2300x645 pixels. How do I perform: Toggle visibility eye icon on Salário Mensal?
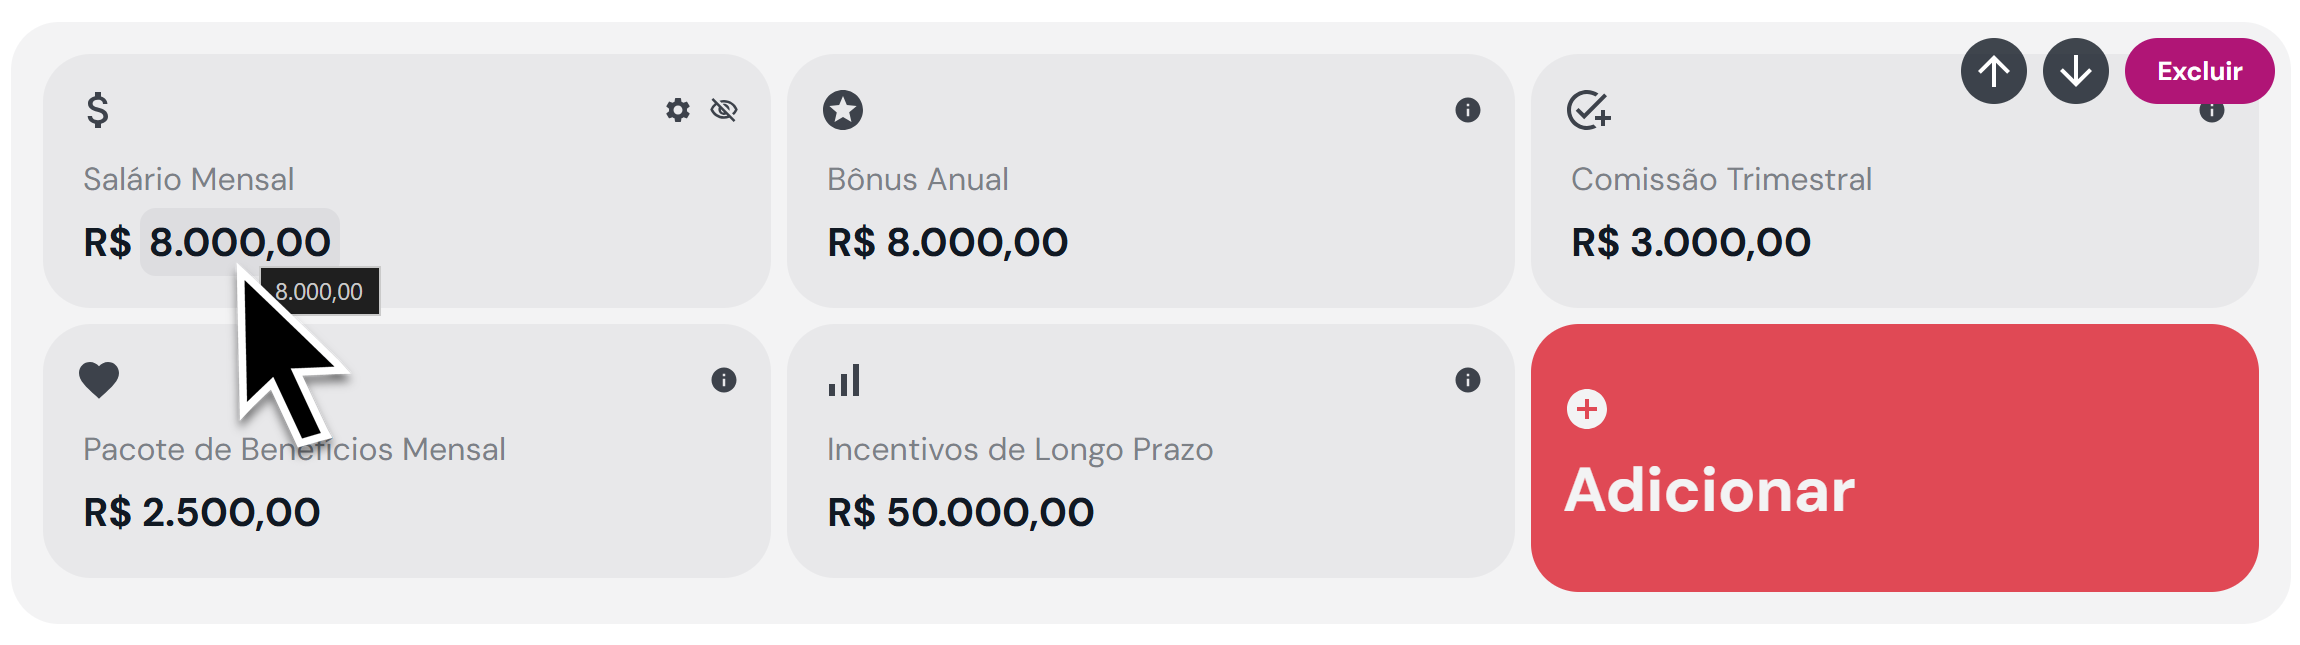click(x=724, y=110)
